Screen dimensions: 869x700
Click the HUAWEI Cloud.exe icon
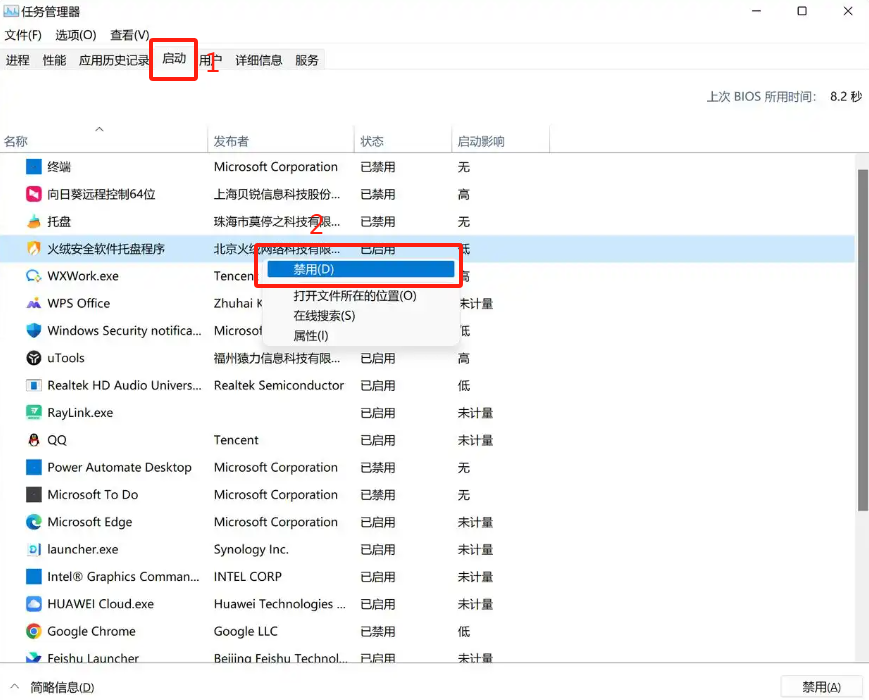tap(32, 604)
